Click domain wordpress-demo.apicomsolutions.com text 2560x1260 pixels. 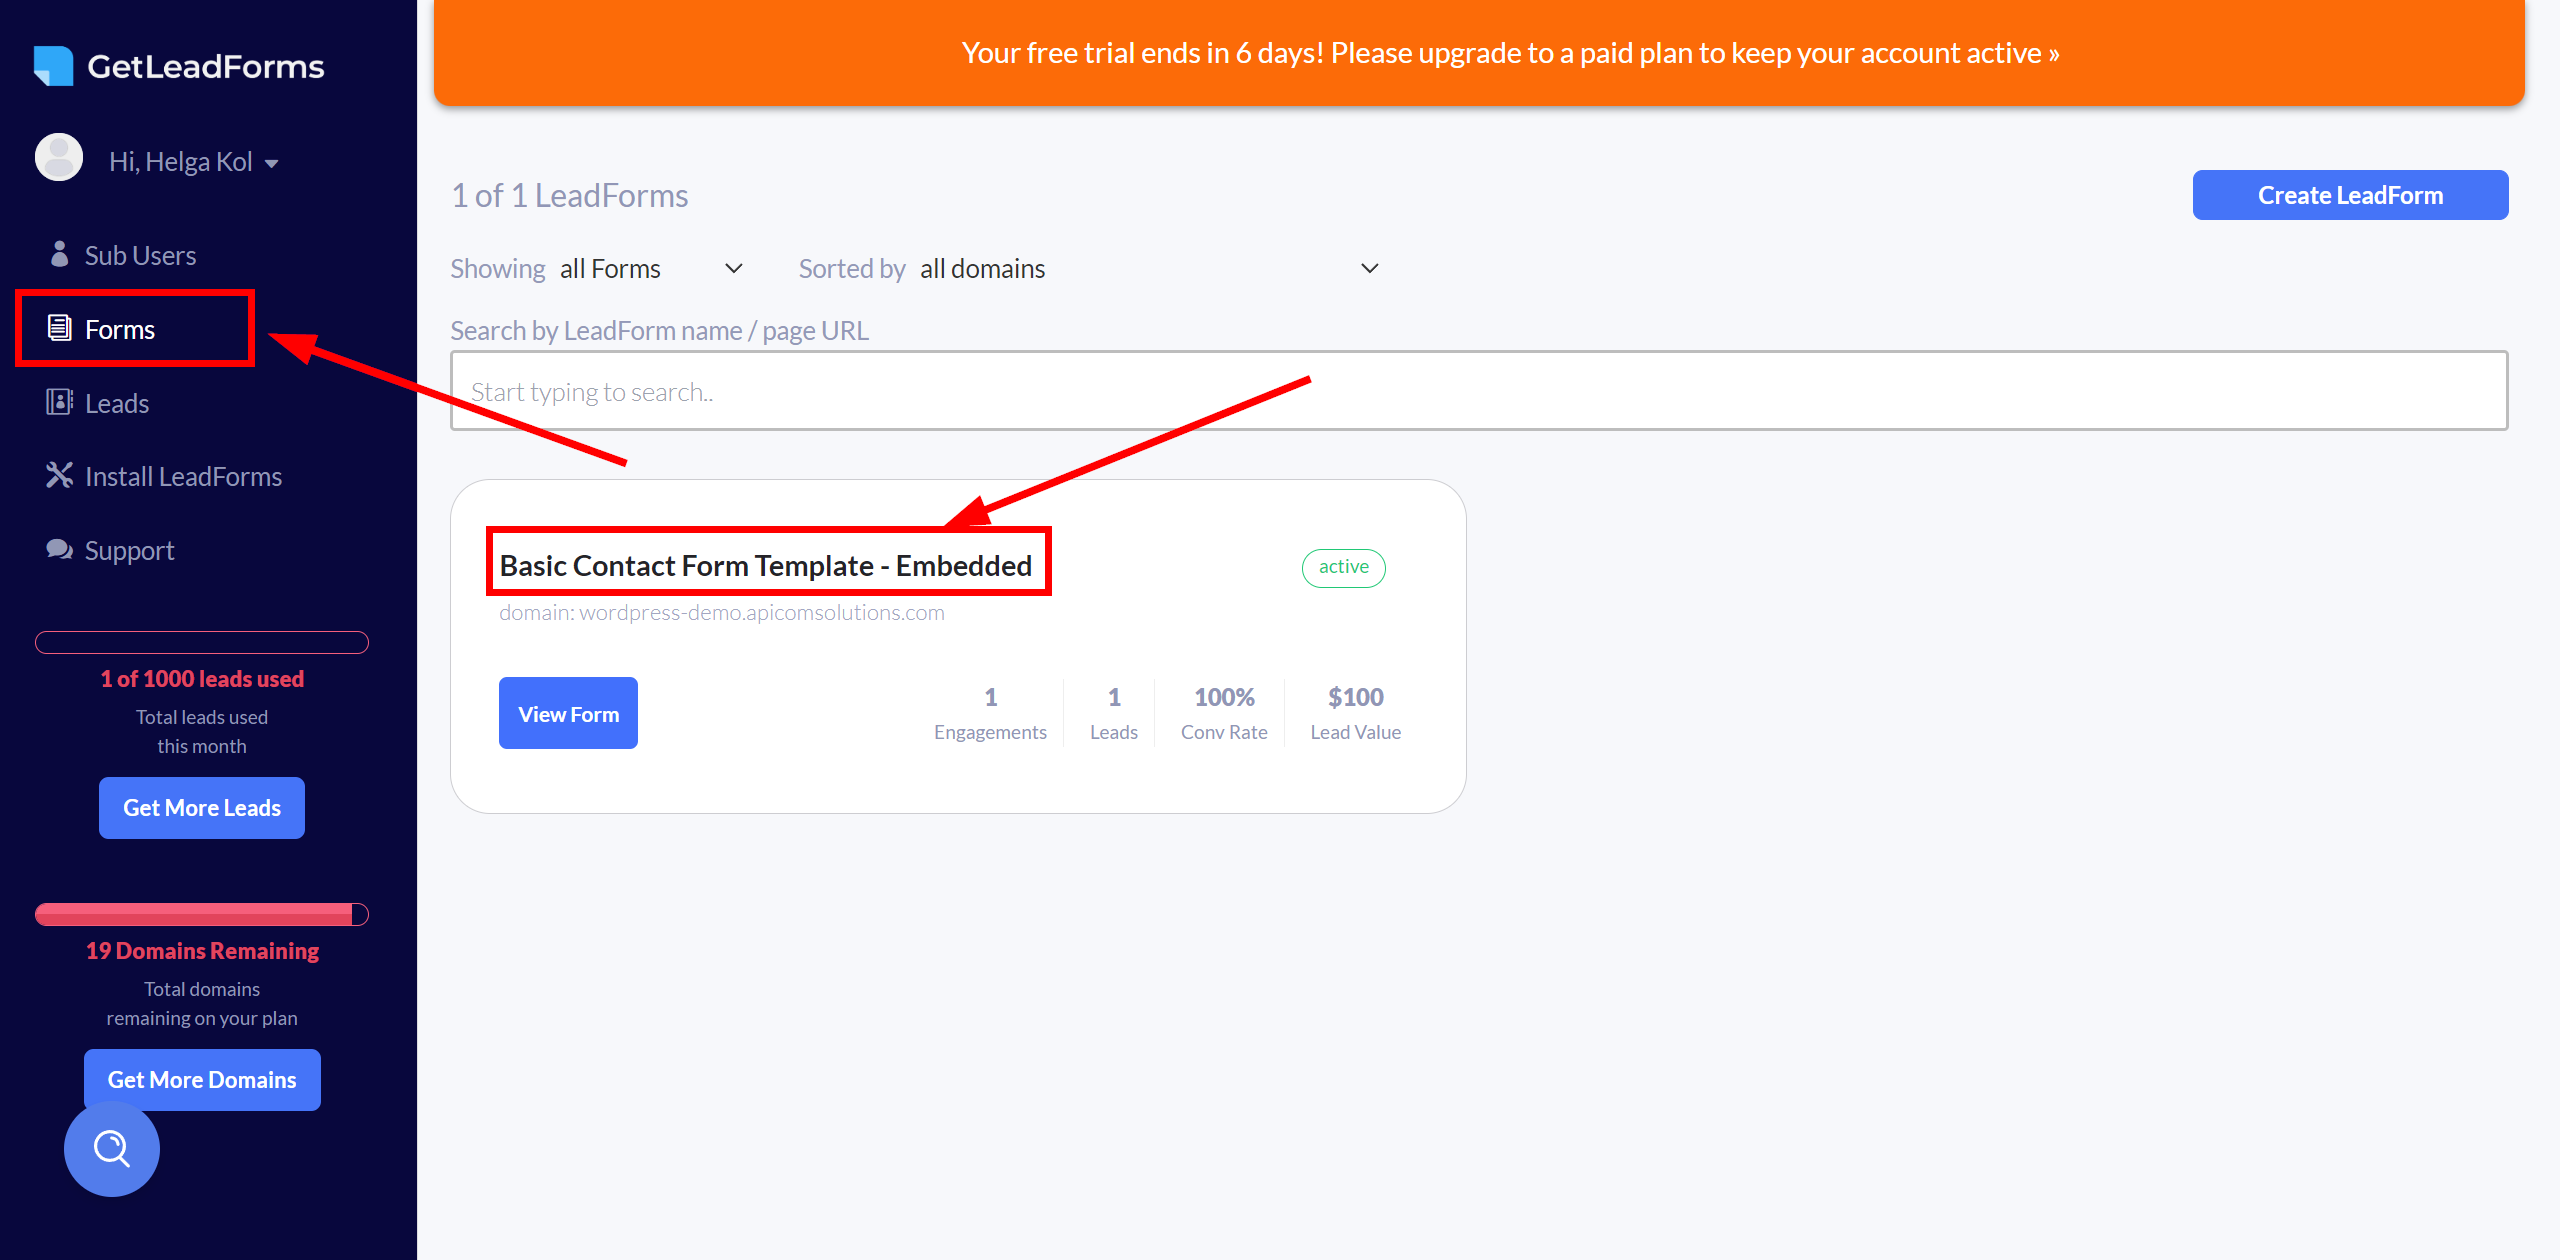[x=722, y=612]
